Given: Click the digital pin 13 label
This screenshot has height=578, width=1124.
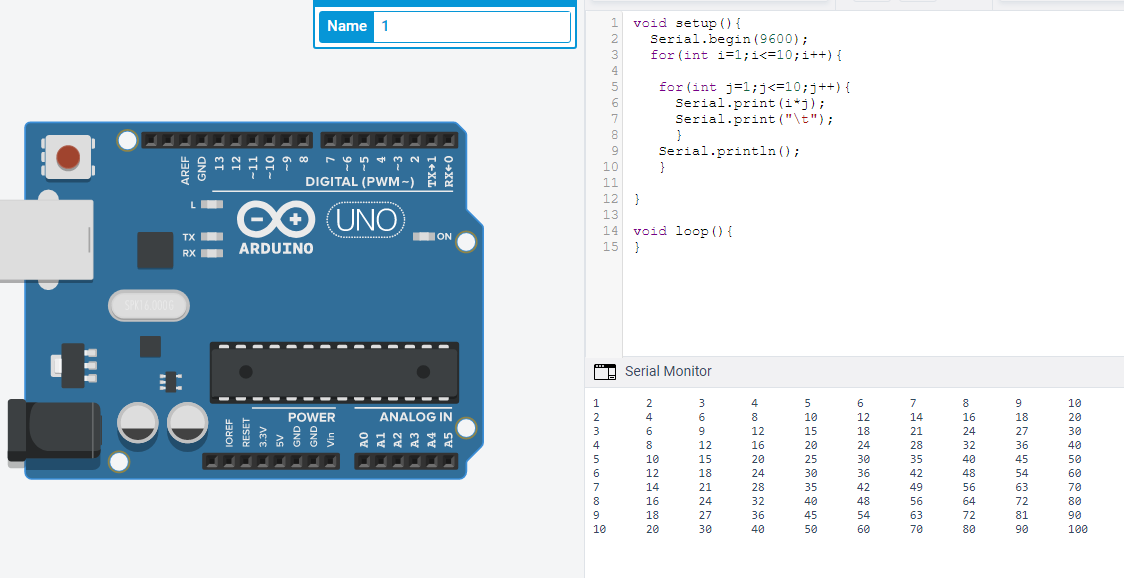Looking at the screenshot, I should [x=219, y=163].
